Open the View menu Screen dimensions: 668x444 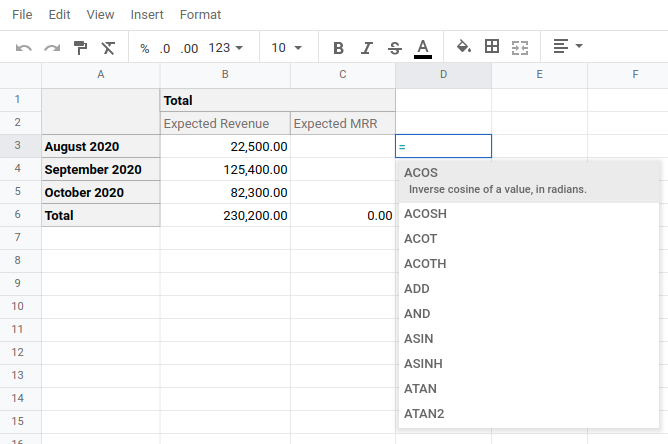[100, 14]
